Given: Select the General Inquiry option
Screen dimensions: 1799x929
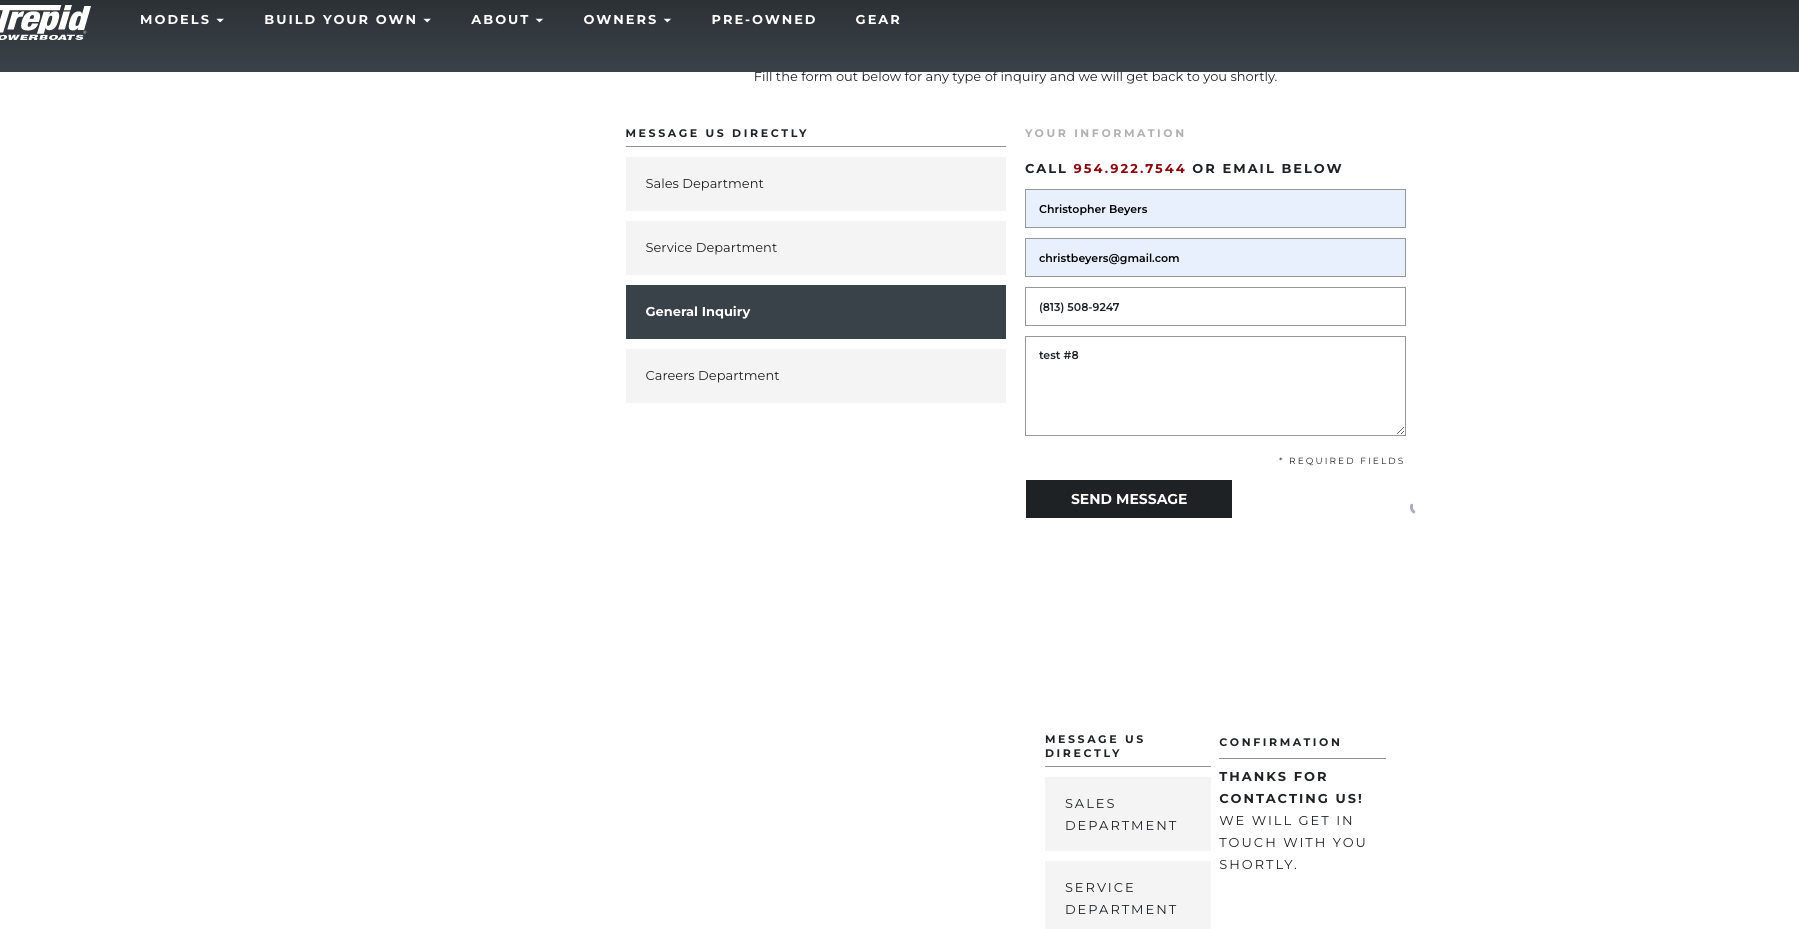Looking at the screenshot, I should [815, 312].
